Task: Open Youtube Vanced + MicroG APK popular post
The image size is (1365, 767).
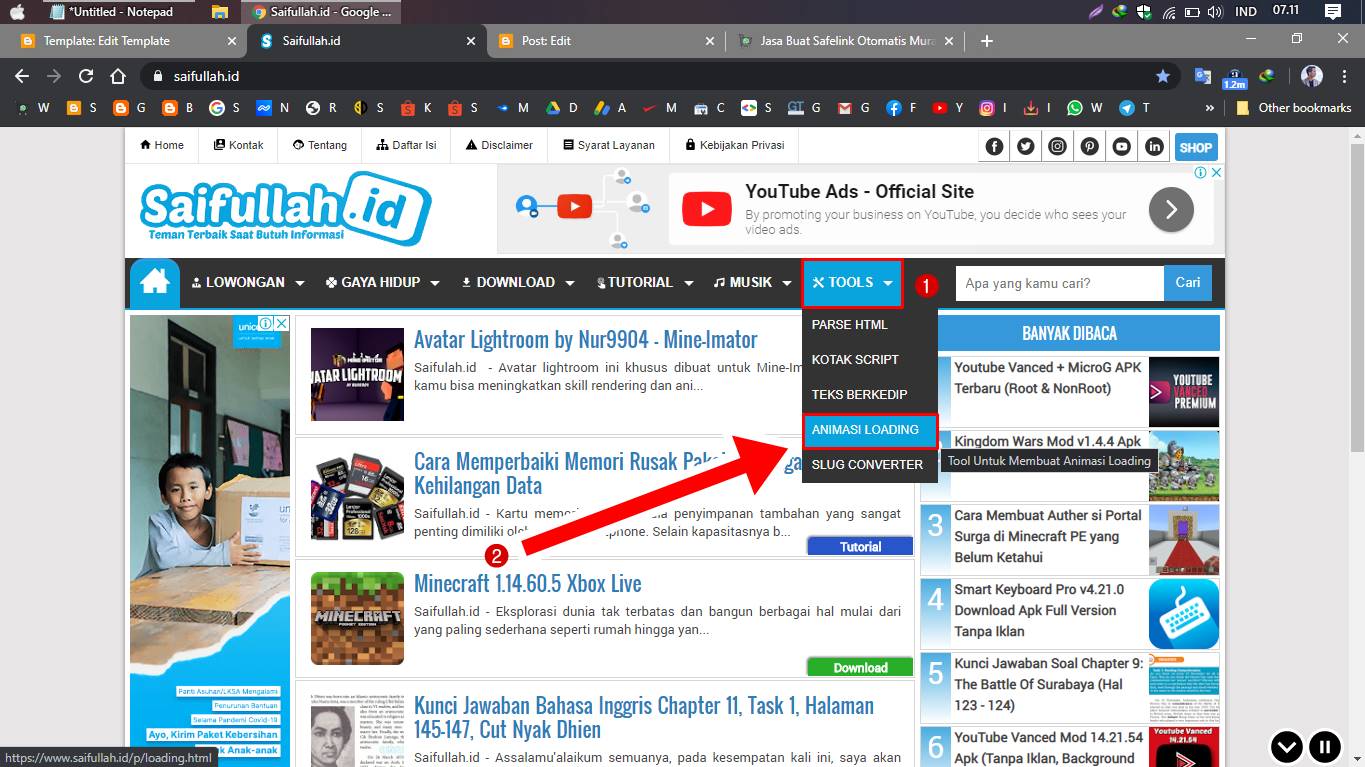Action: point(1048,378)
